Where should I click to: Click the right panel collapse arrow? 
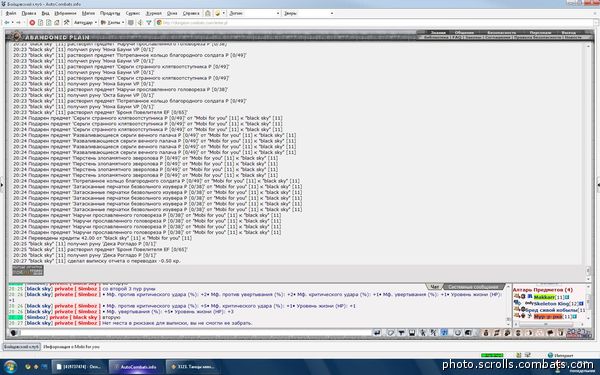click(x=598, y=185)
